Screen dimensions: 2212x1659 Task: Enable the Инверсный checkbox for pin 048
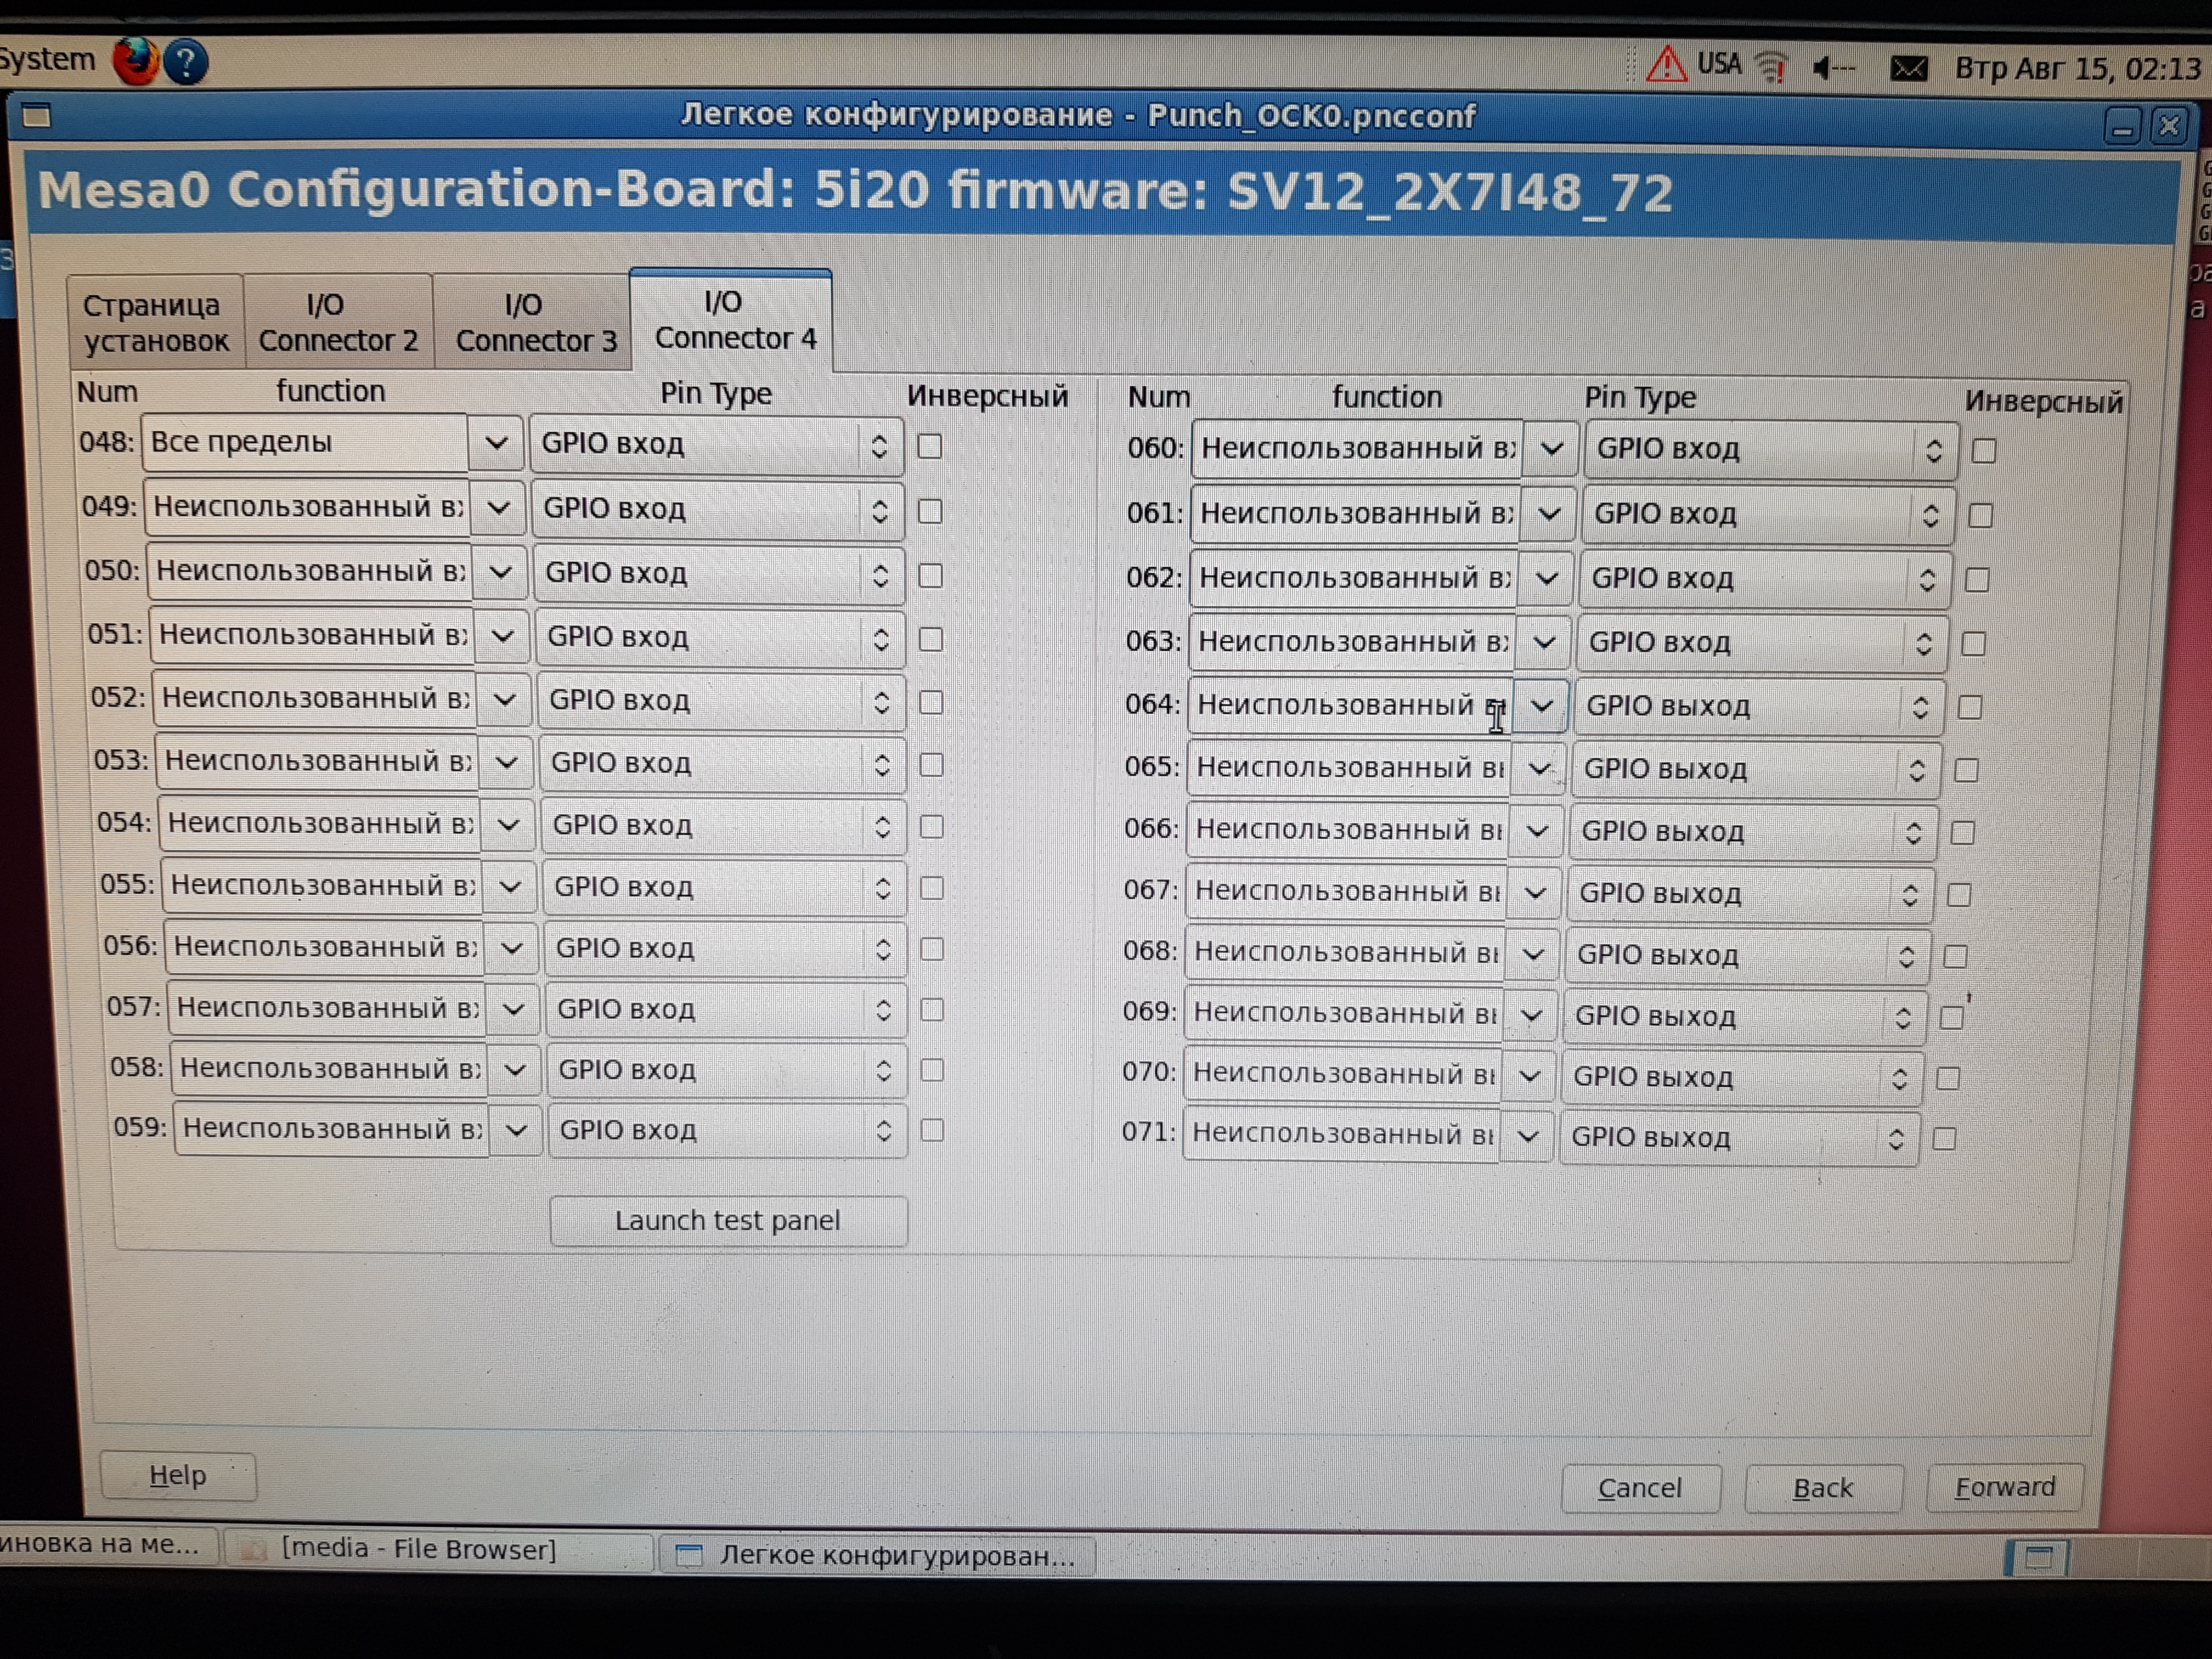click(930, 446)
